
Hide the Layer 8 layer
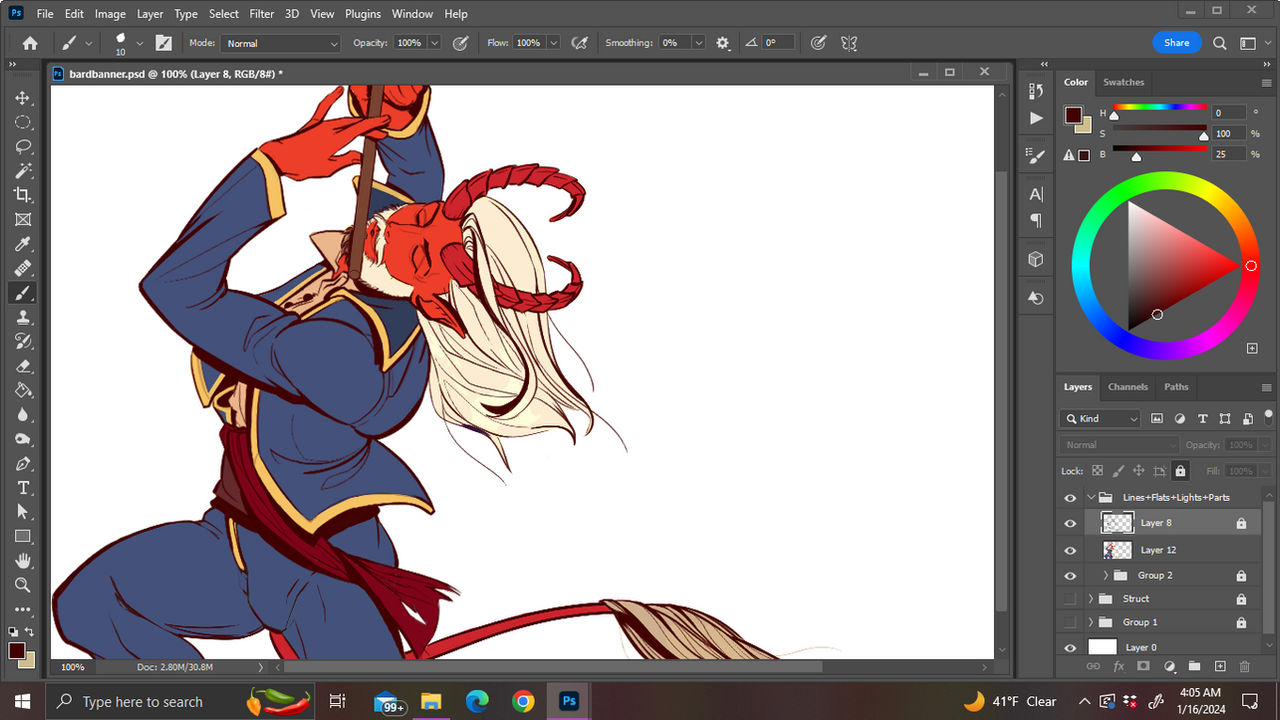[1070, 522]
